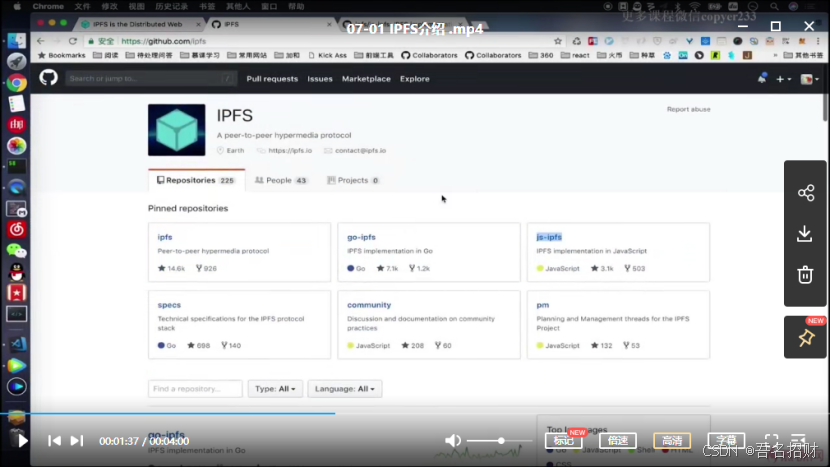Open the go-ipfs pinned repository
The height and width of the screenshot is (467, 831).
tap(361, 237)
